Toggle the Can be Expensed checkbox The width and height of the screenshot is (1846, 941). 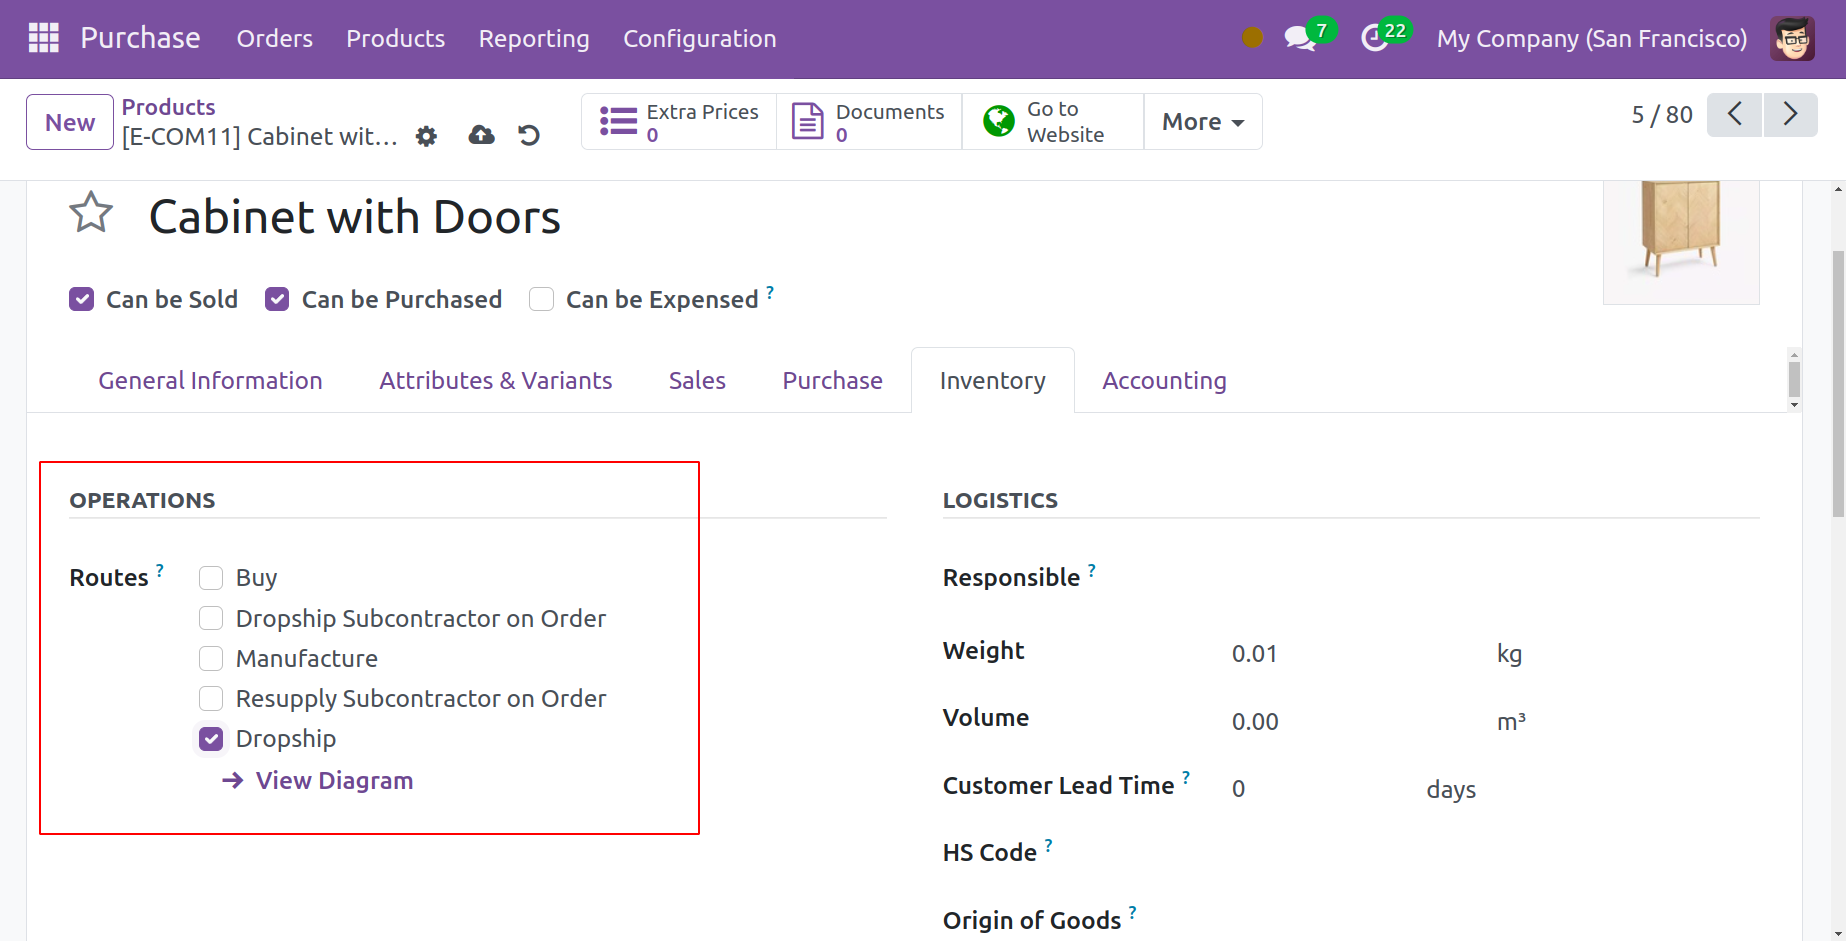click(542, 299)
